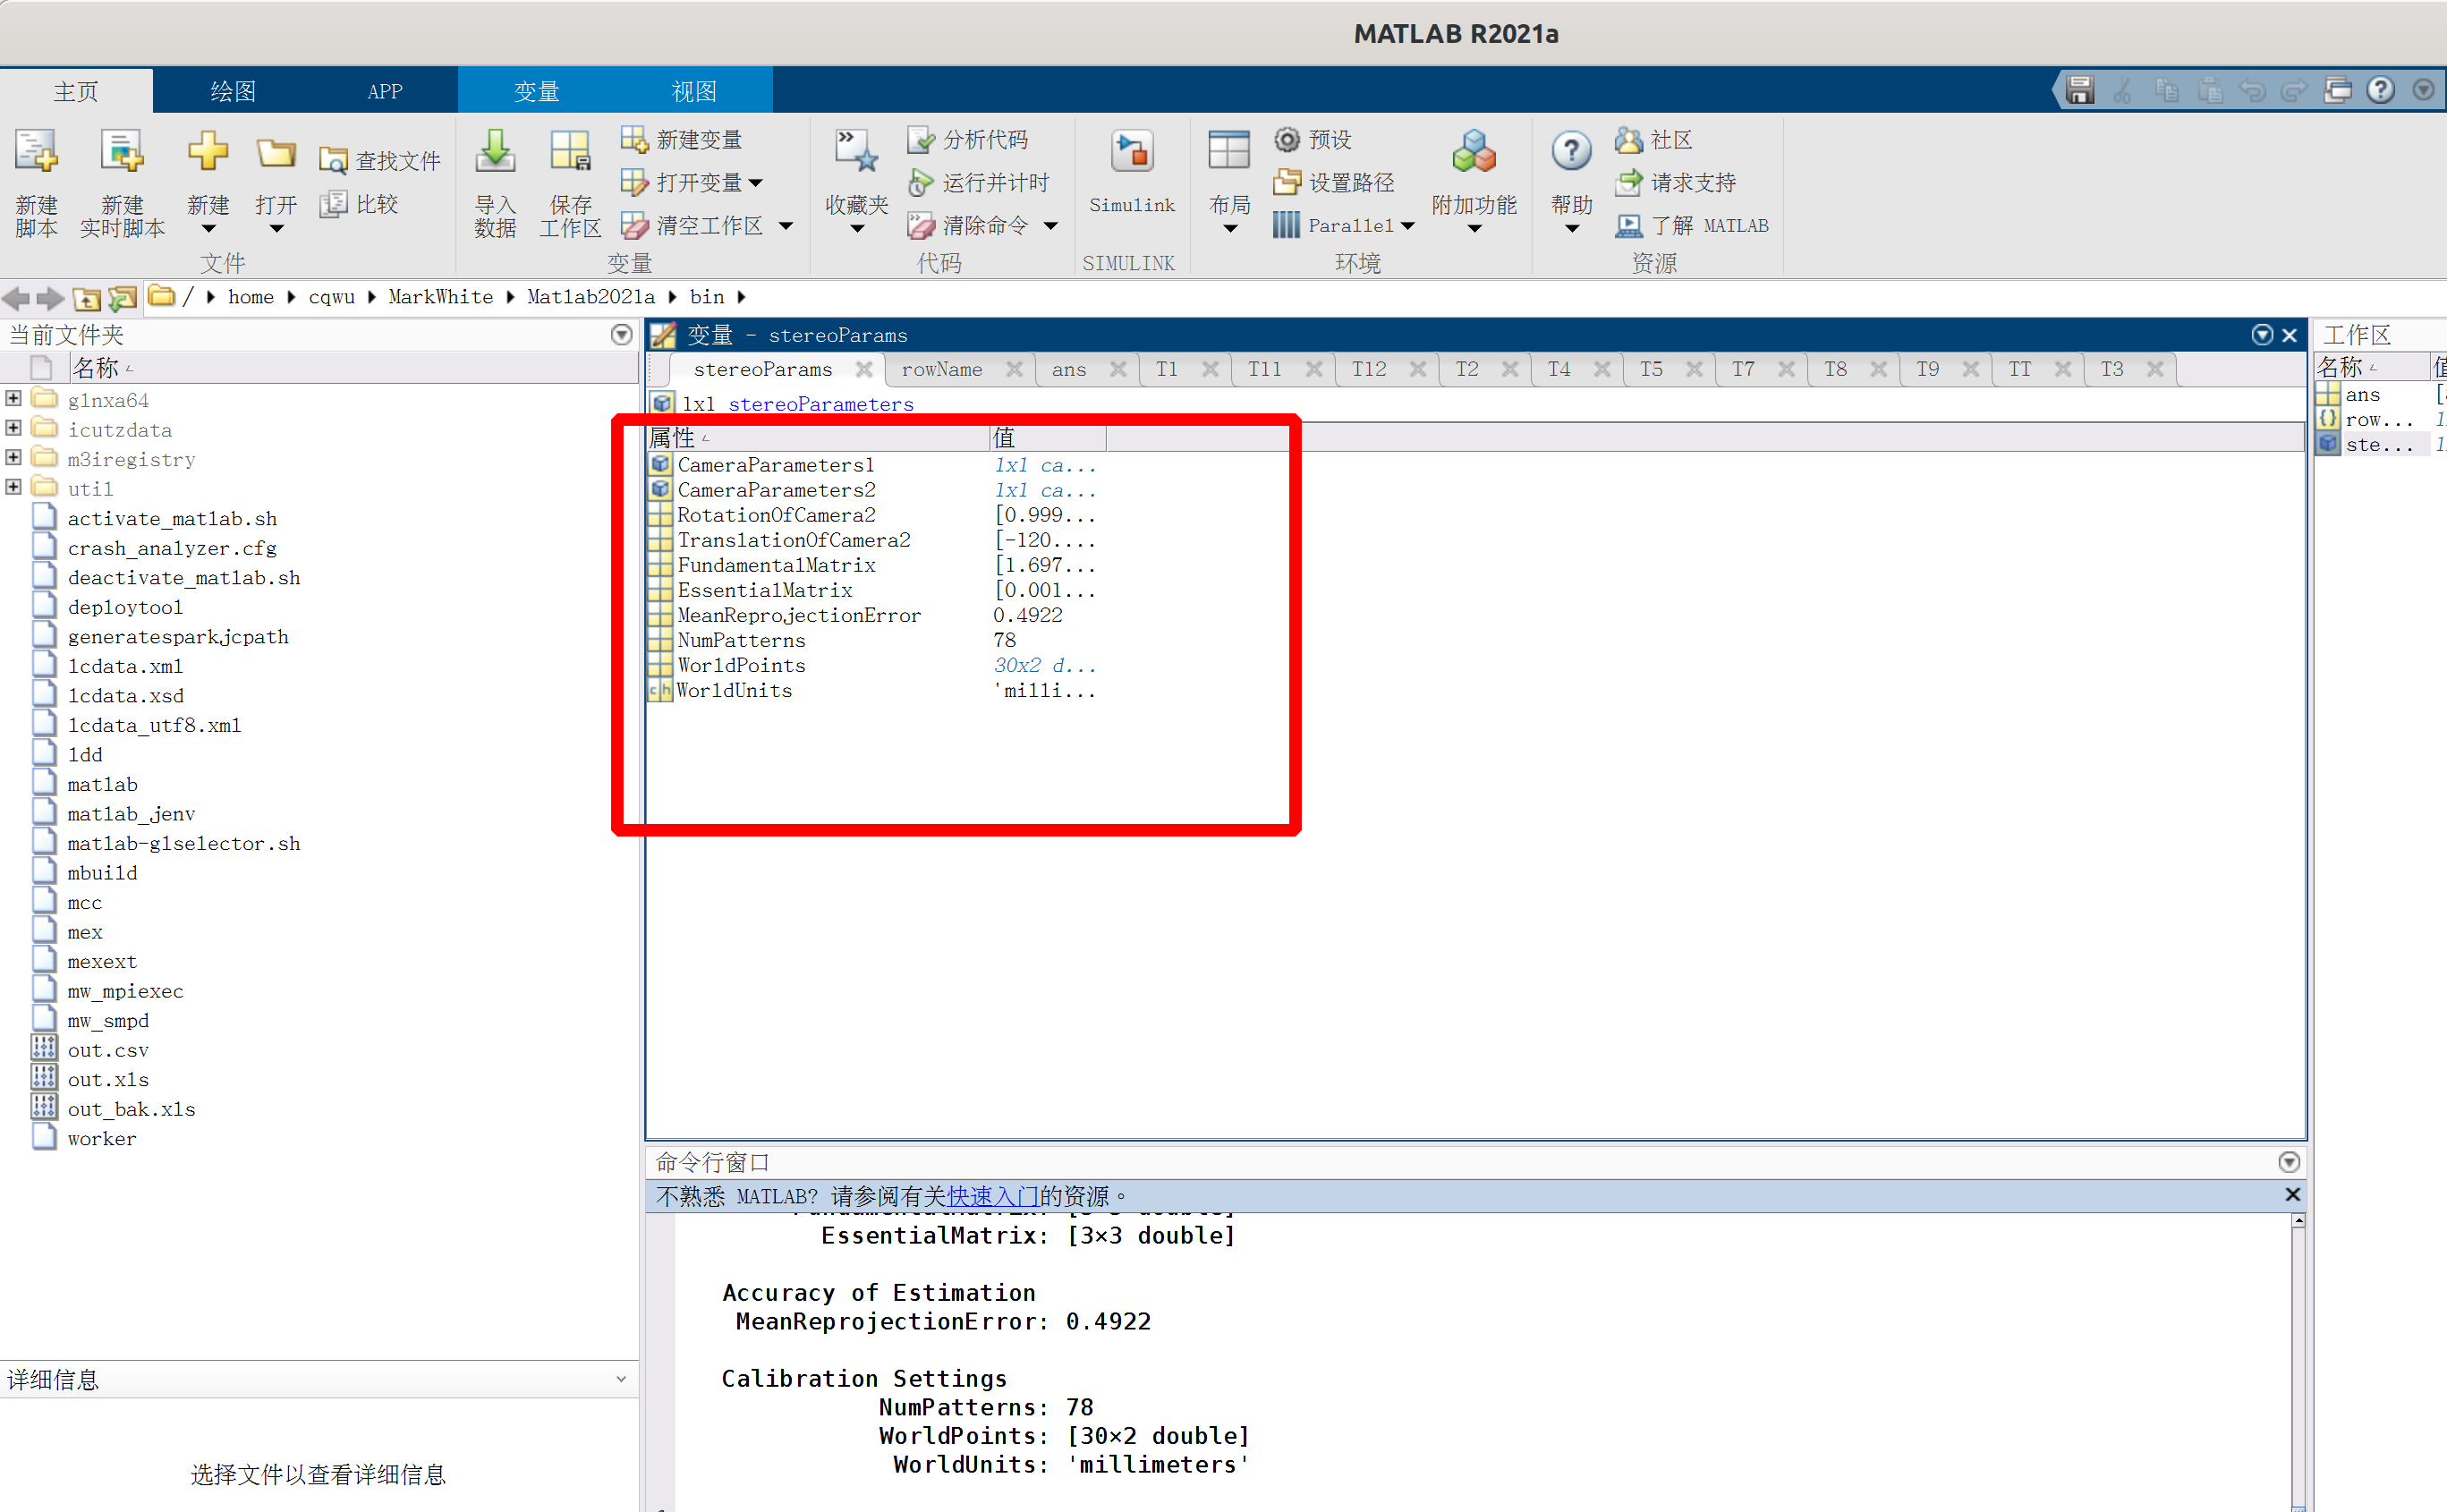Click the Analyze Code (分析代码) icon
This screenshot has height=1512, width=2447.
(x=919, y=139)
